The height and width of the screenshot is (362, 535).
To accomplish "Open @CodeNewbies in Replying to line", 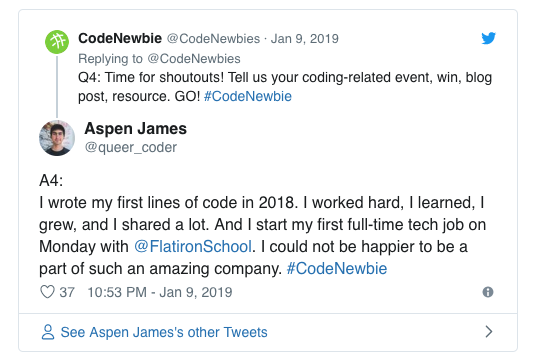I will coord(194,59).
